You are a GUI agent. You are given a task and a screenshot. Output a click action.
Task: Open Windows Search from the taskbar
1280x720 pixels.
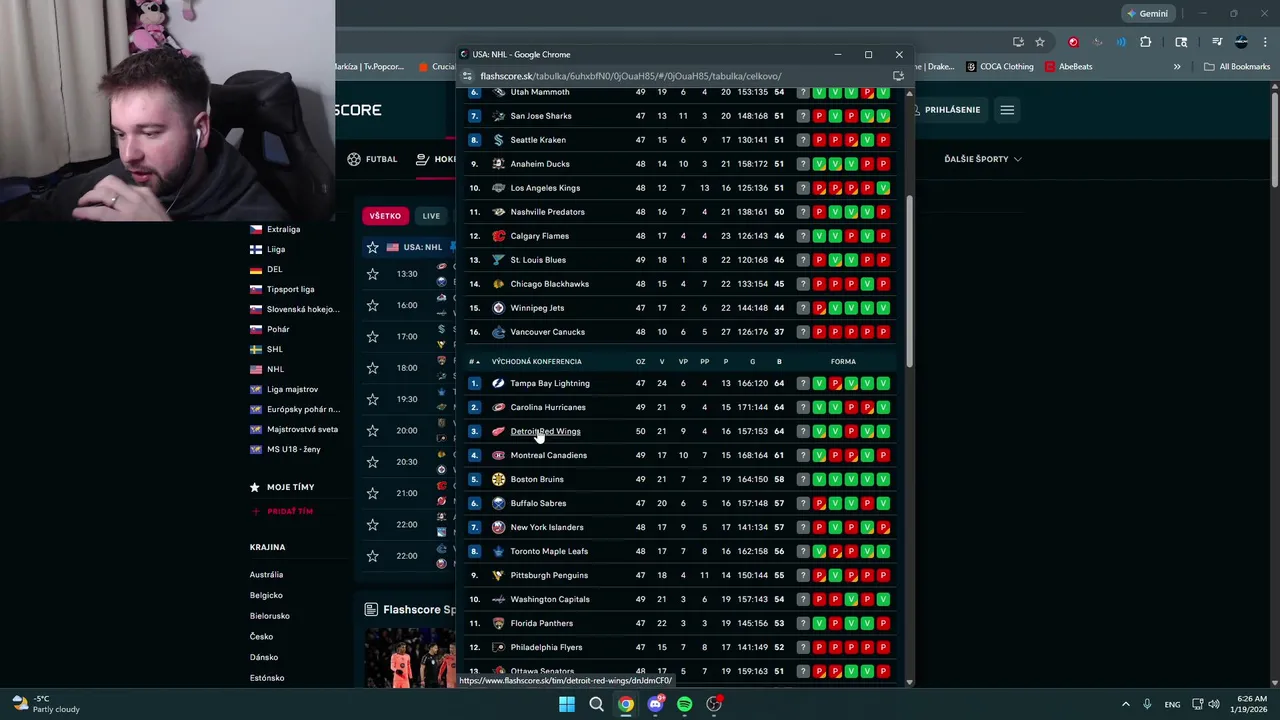click(x=596, y=704)
